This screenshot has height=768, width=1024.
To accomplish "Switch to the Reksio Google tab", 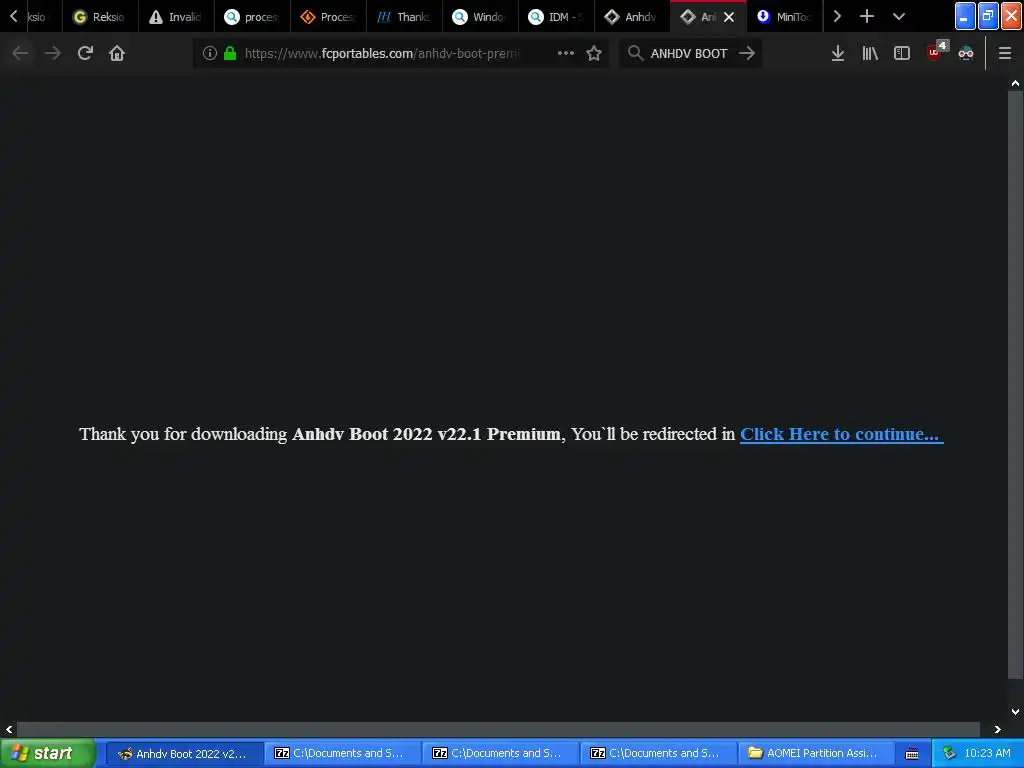I will click(100, 16).
